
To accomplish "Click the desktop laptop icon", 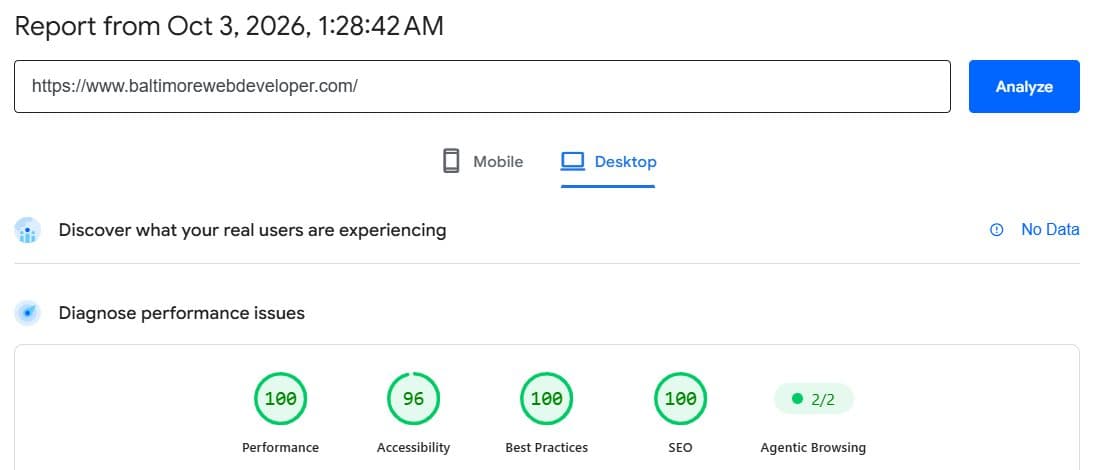I will [x=572, y=161].
